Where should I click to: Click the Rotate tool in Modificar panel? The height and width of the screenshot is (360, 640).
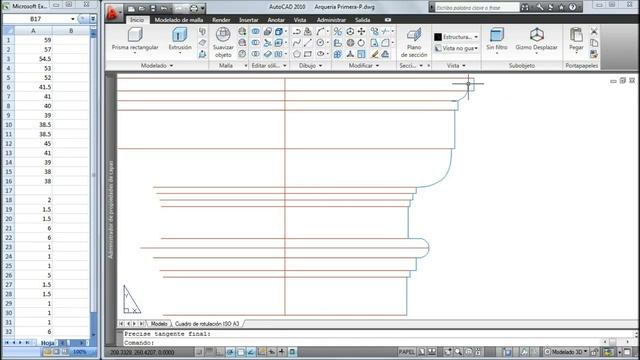[361, 42]
